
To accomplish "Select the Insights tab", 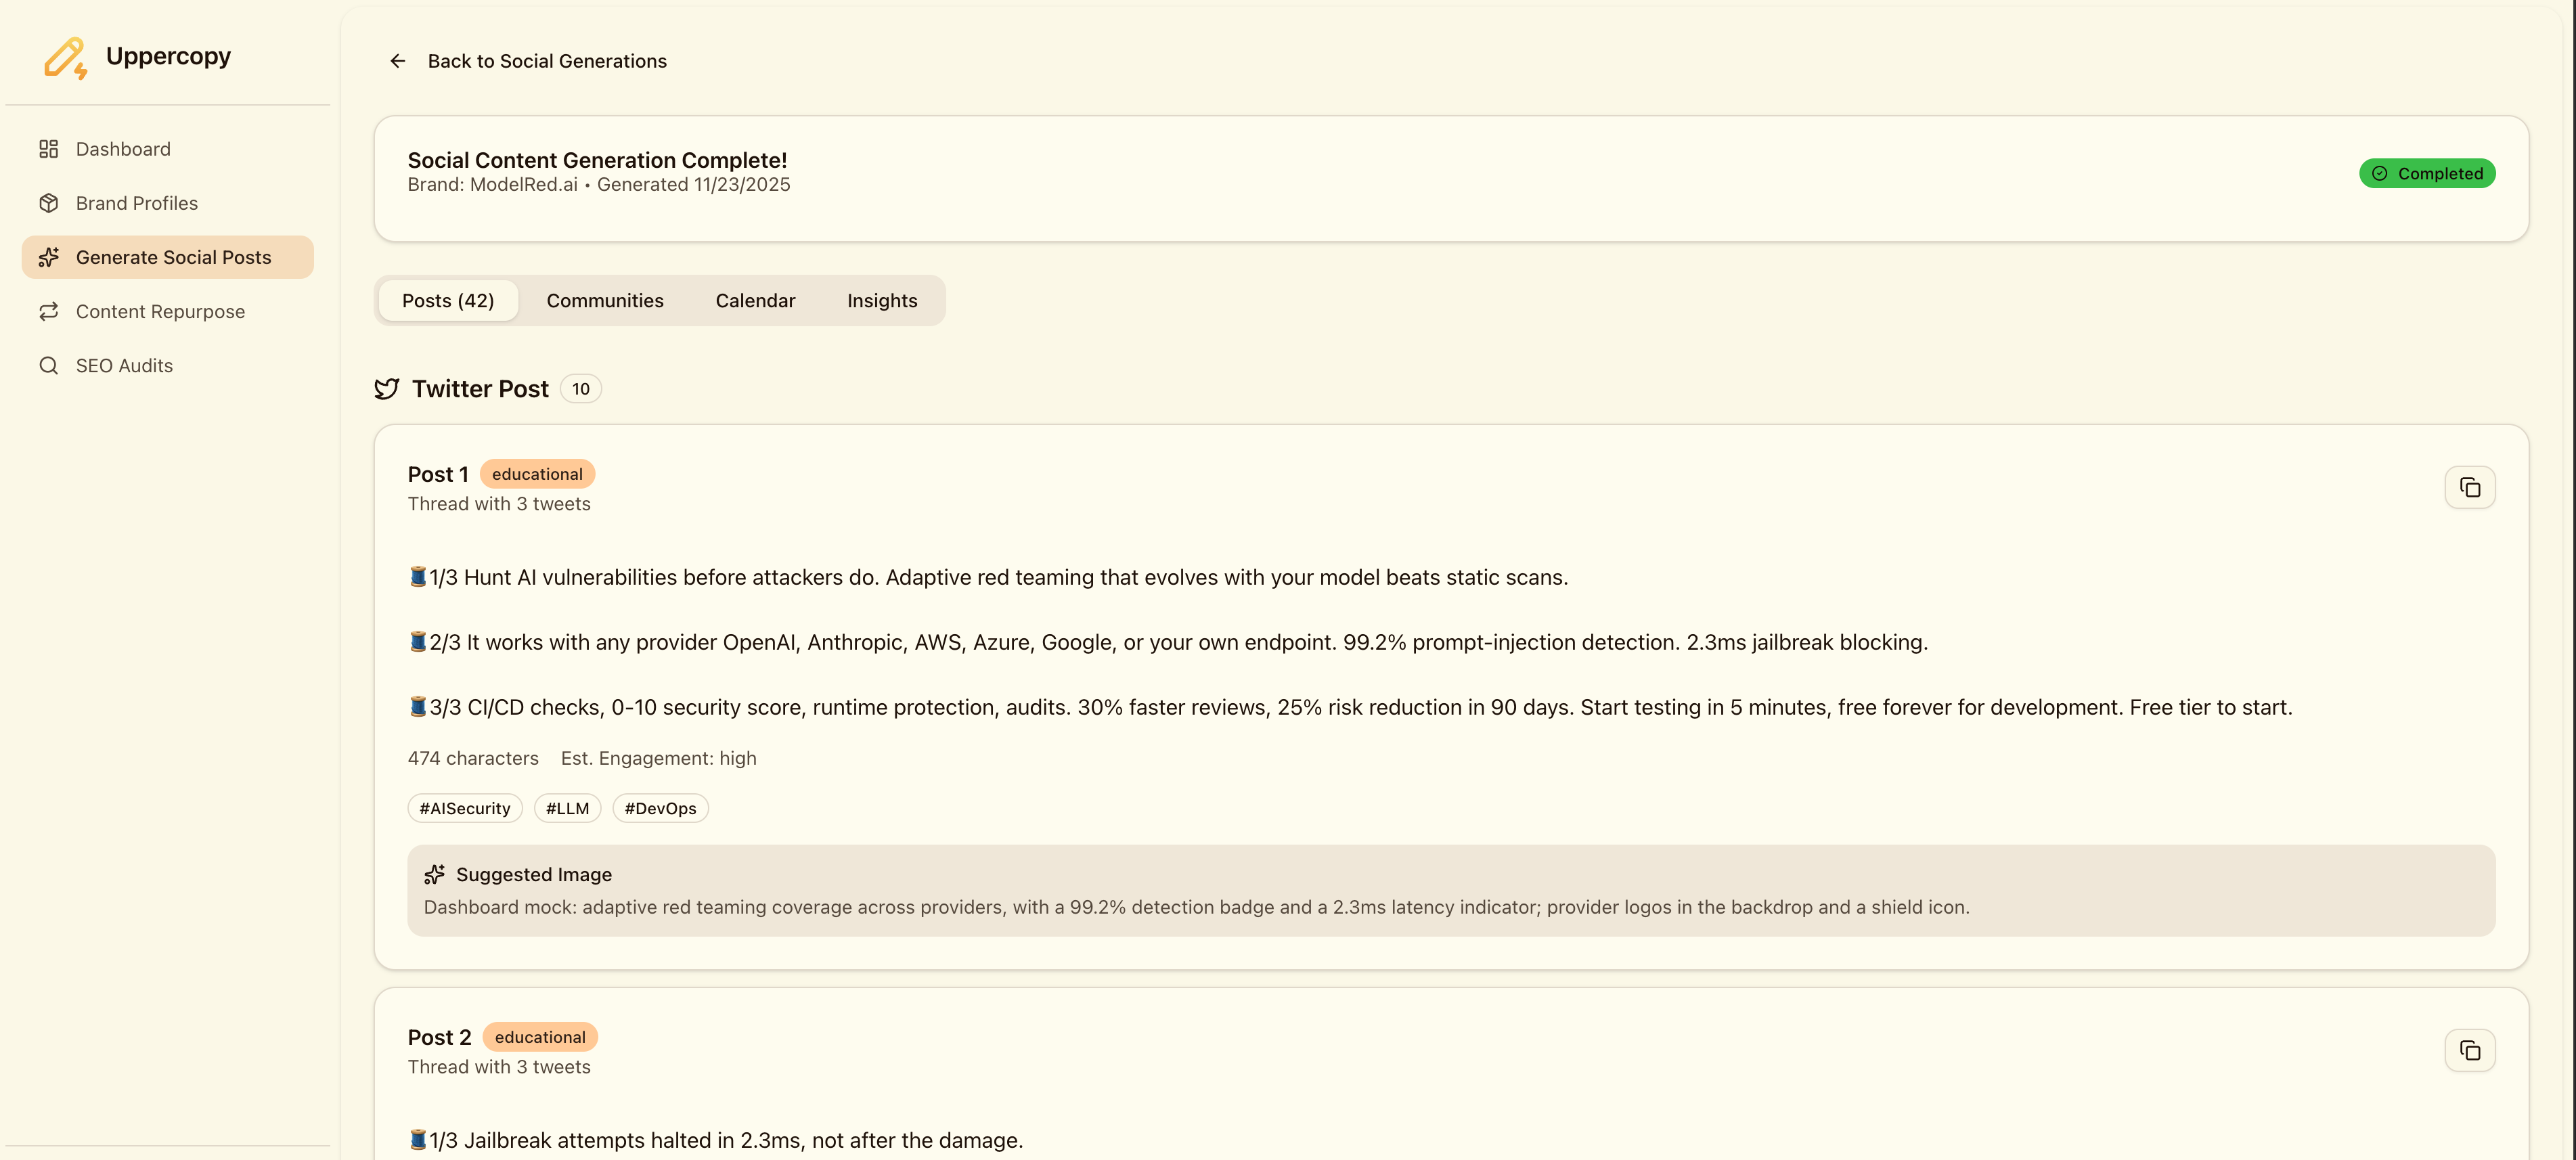I will [881, 301].
